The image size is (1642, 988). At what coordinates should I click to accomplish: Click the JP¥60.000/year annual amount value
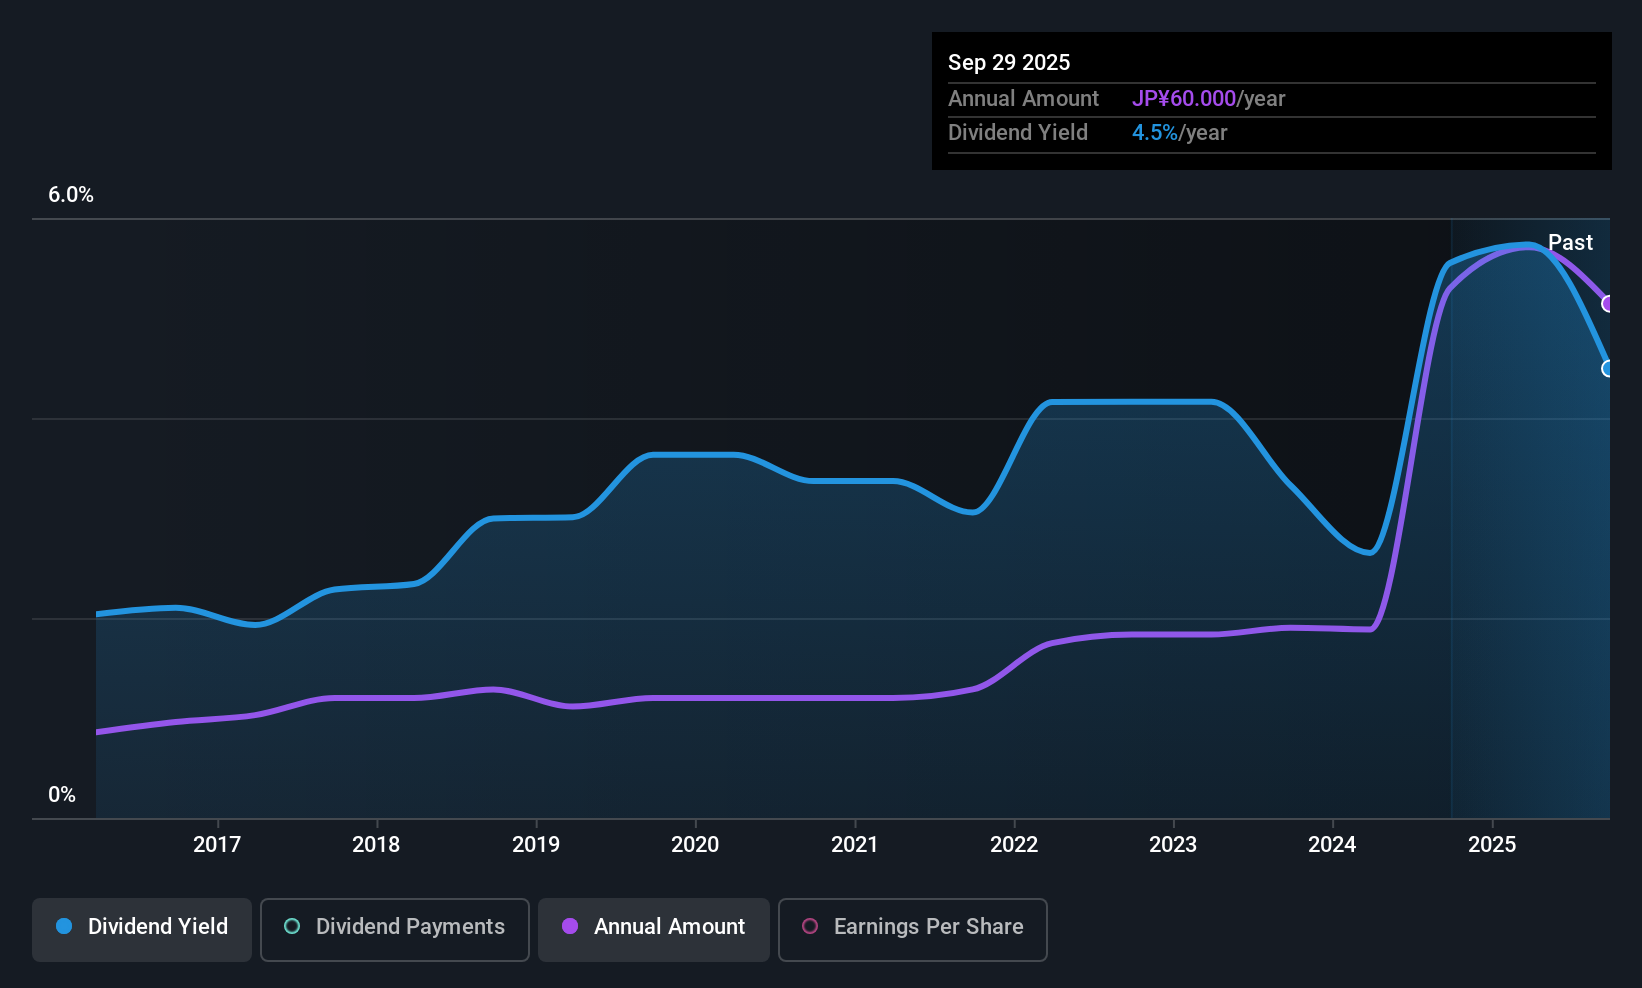1208,99
